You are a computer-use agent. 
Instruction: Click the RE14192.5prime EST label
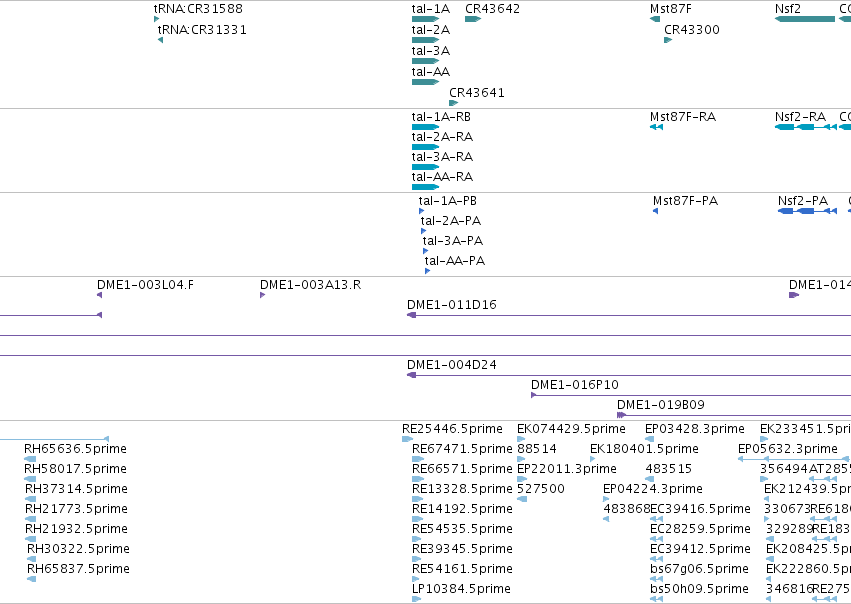coord(462,509)
